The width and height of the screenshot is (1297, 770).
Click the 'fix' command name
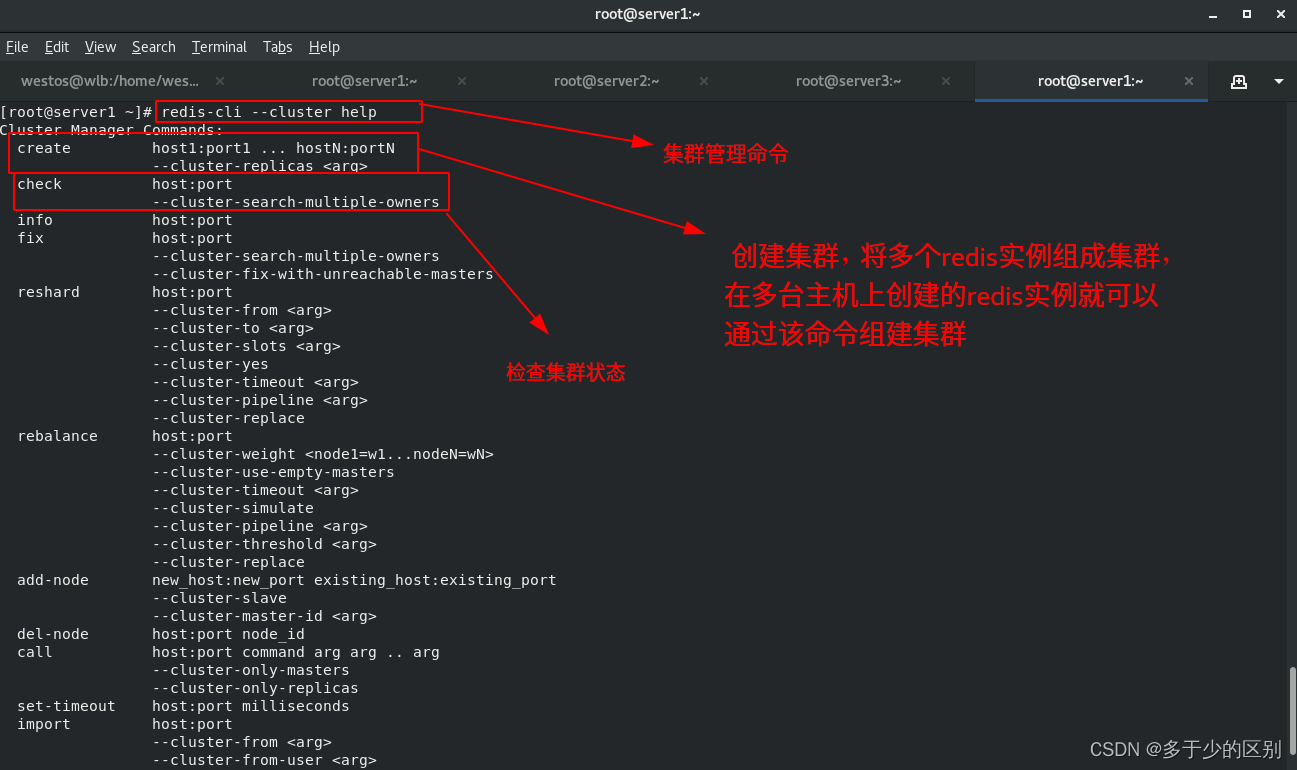(x=31, y=238)
